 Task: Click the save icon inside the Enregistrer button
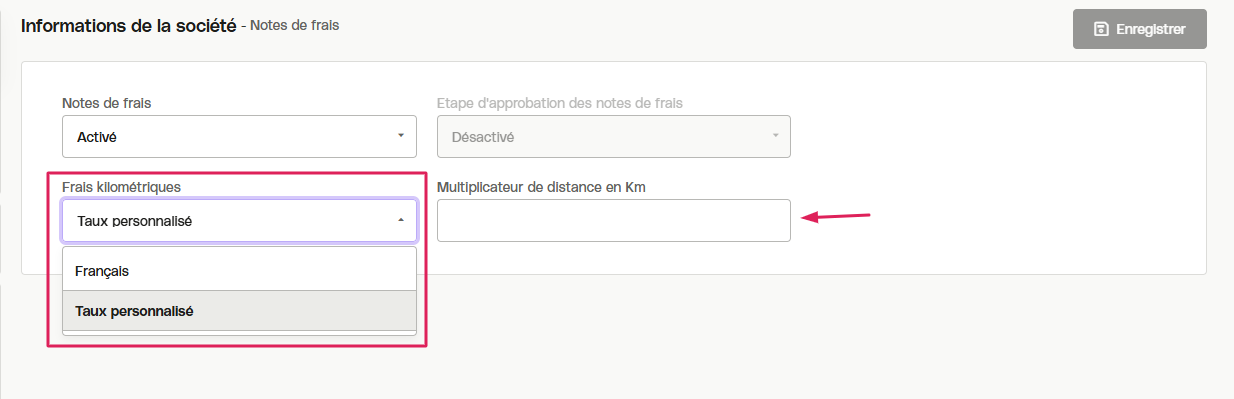[x=1101, y=29]
